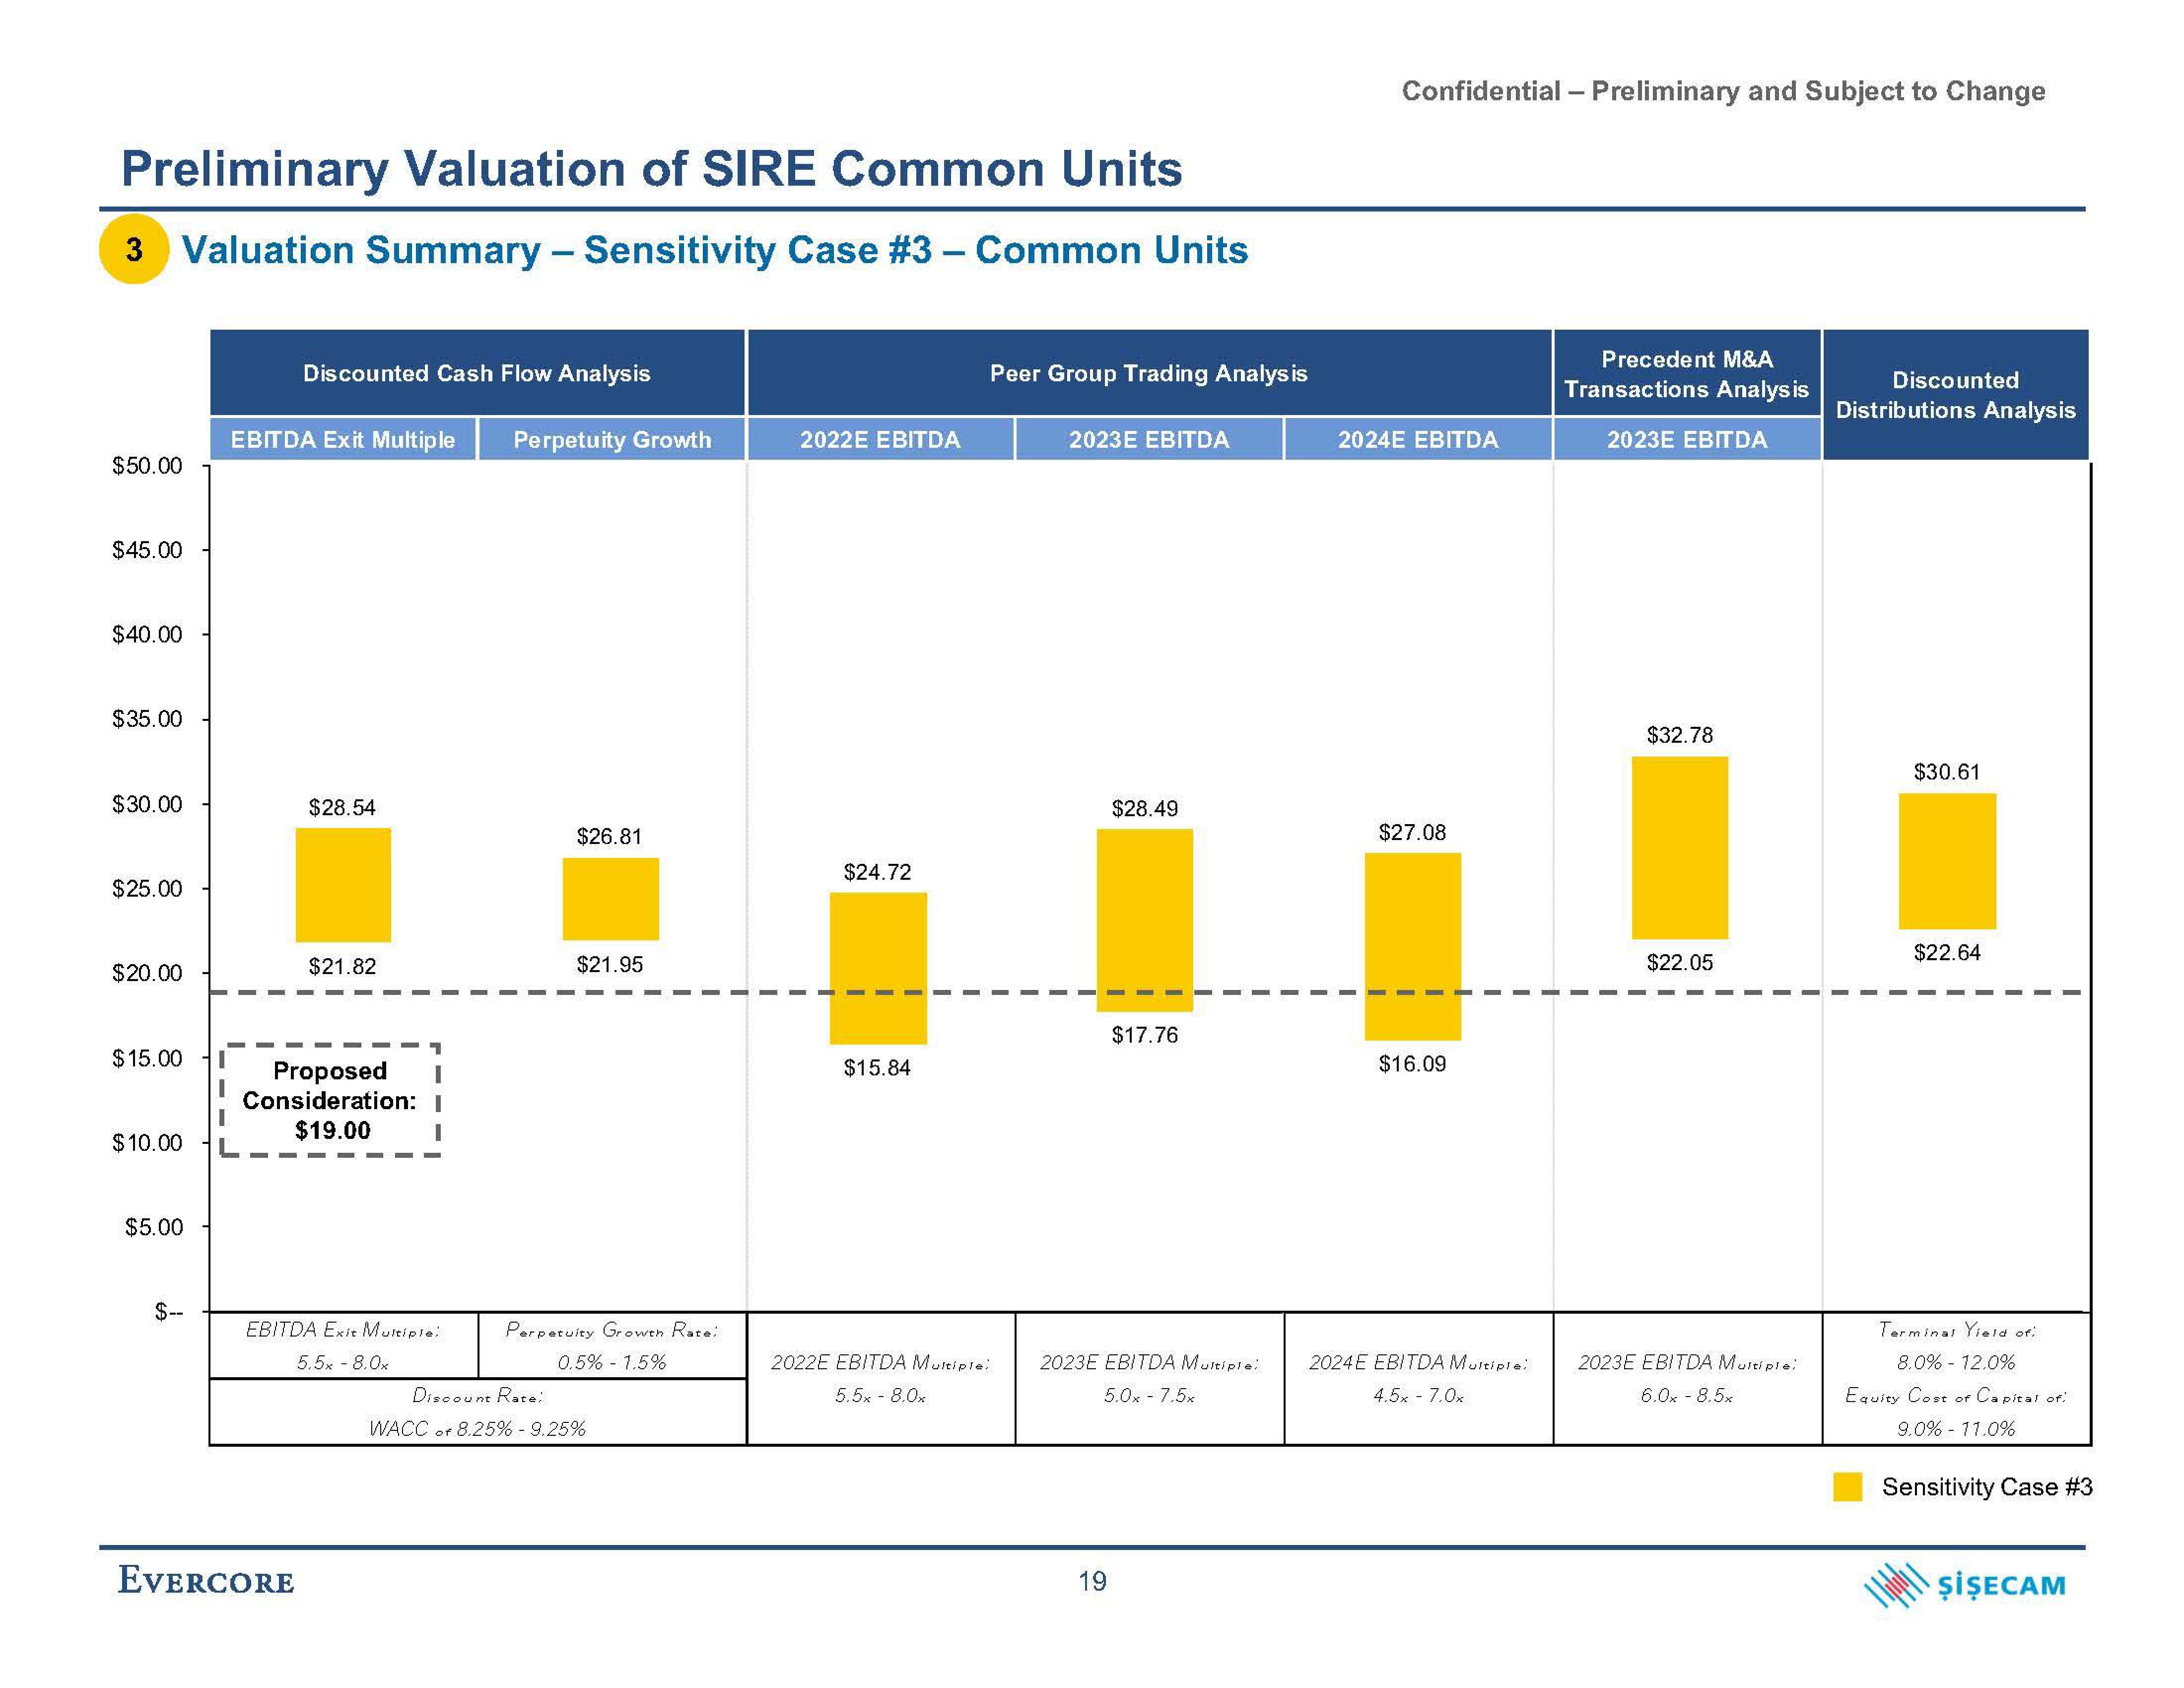
Task: Click the EBITDA Exit Multiple yellow bar
Action: pyautogui.click(x=343, y=885)
